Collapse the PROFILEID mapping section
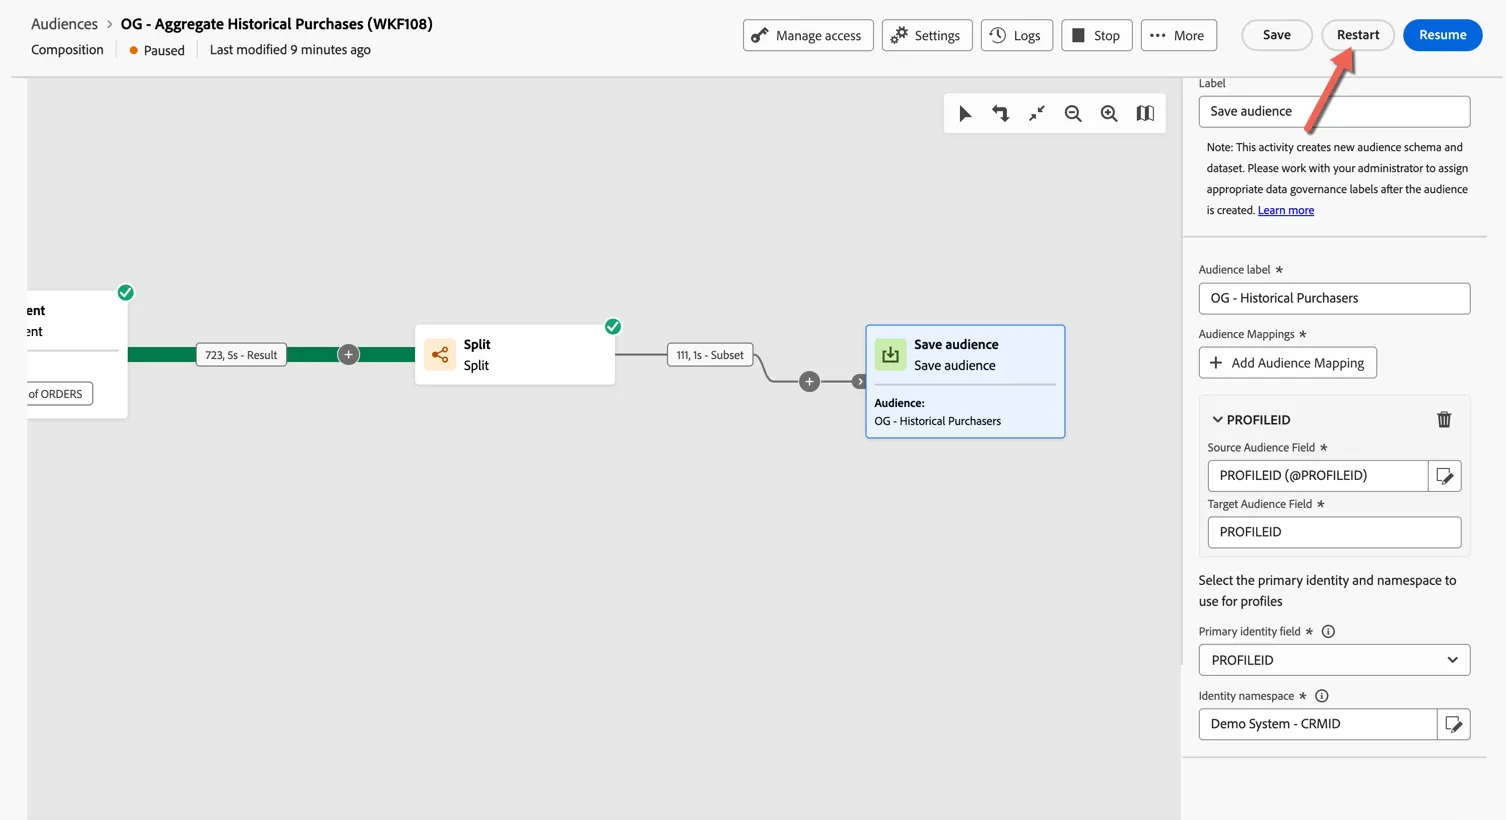This screenshot has width=1506, height=820. pos(1217,420)
